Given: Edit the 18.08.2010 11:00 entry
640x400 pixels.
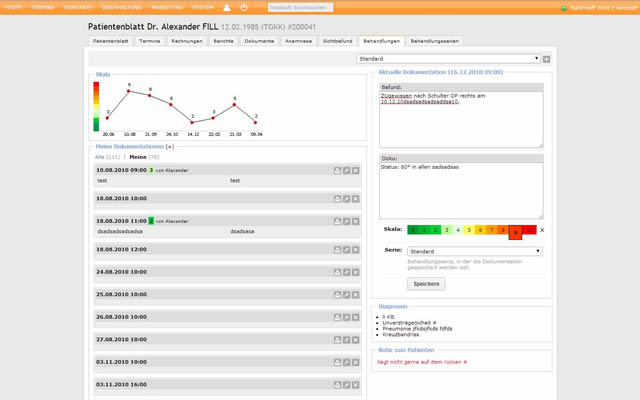Looking at the screenshot, I should pos(347,221).
